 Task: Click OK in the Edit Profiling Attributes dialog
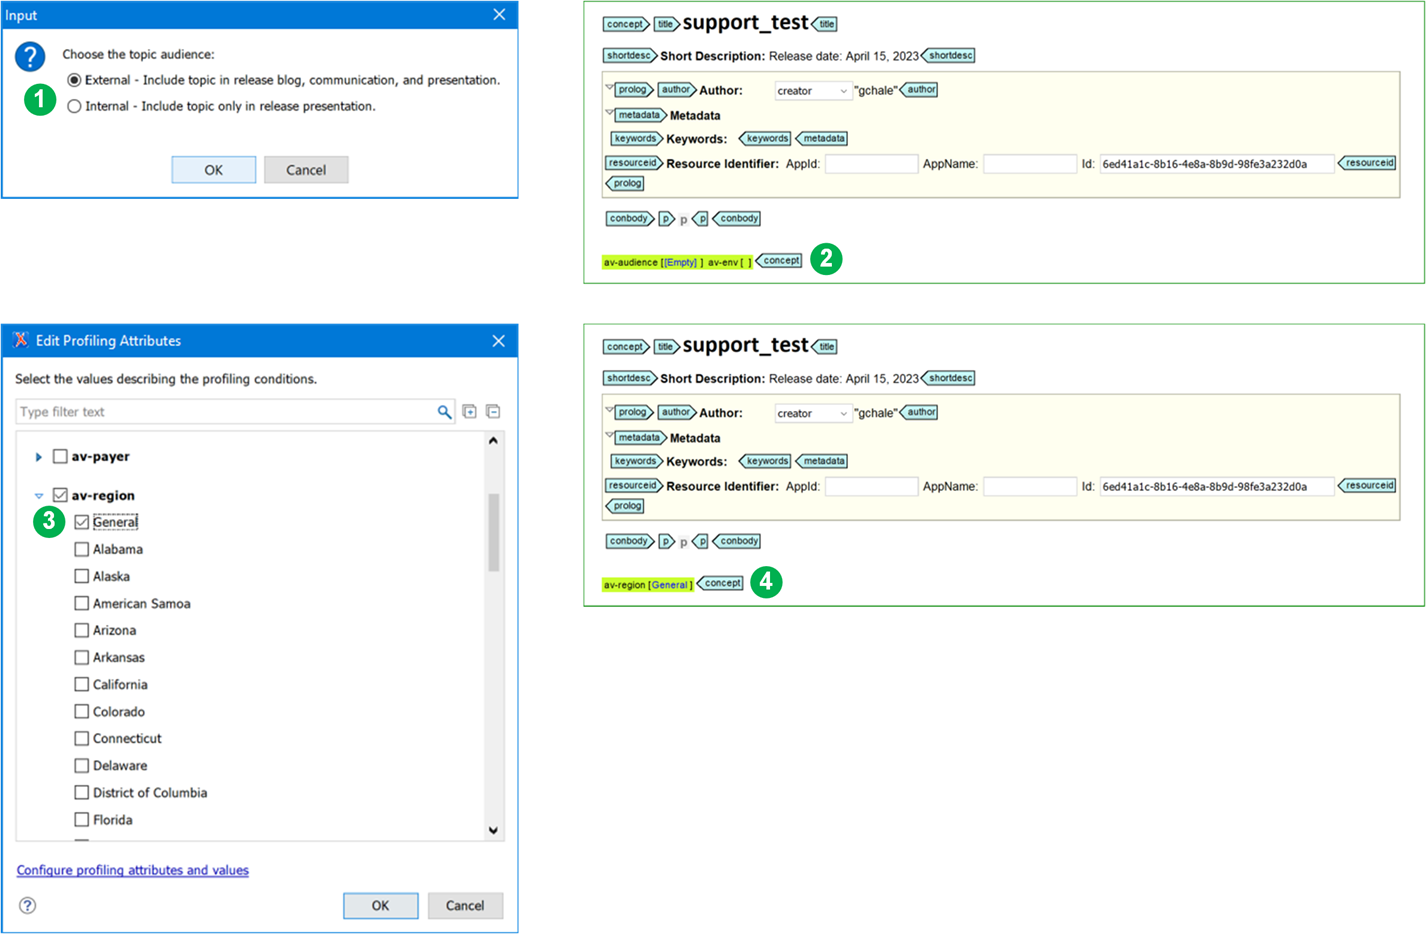(x=381, y=905)
